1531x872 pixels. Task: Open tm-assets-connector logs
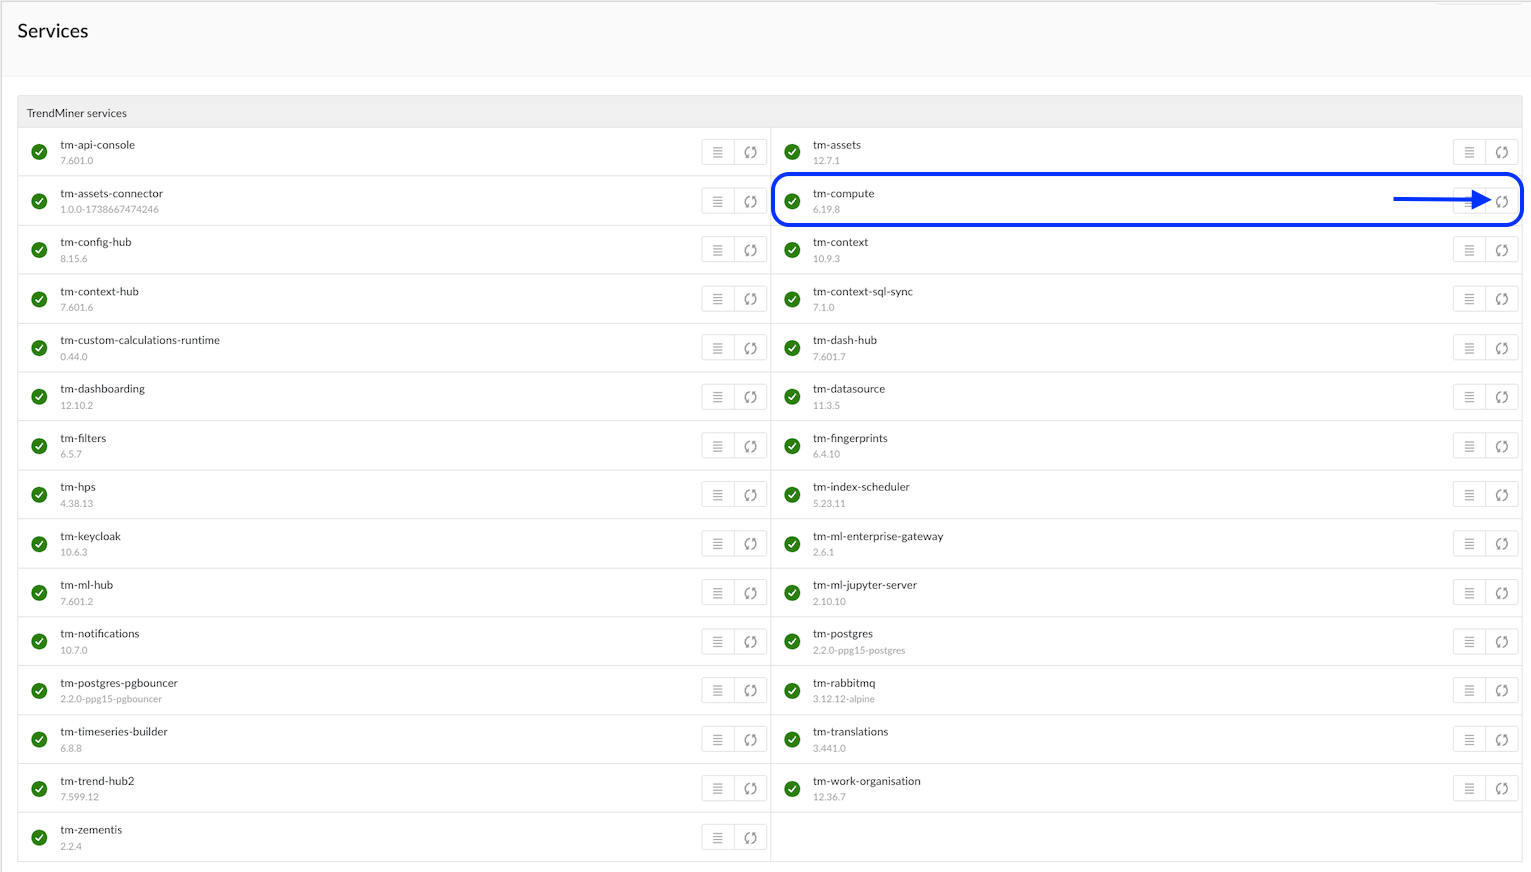717,201
